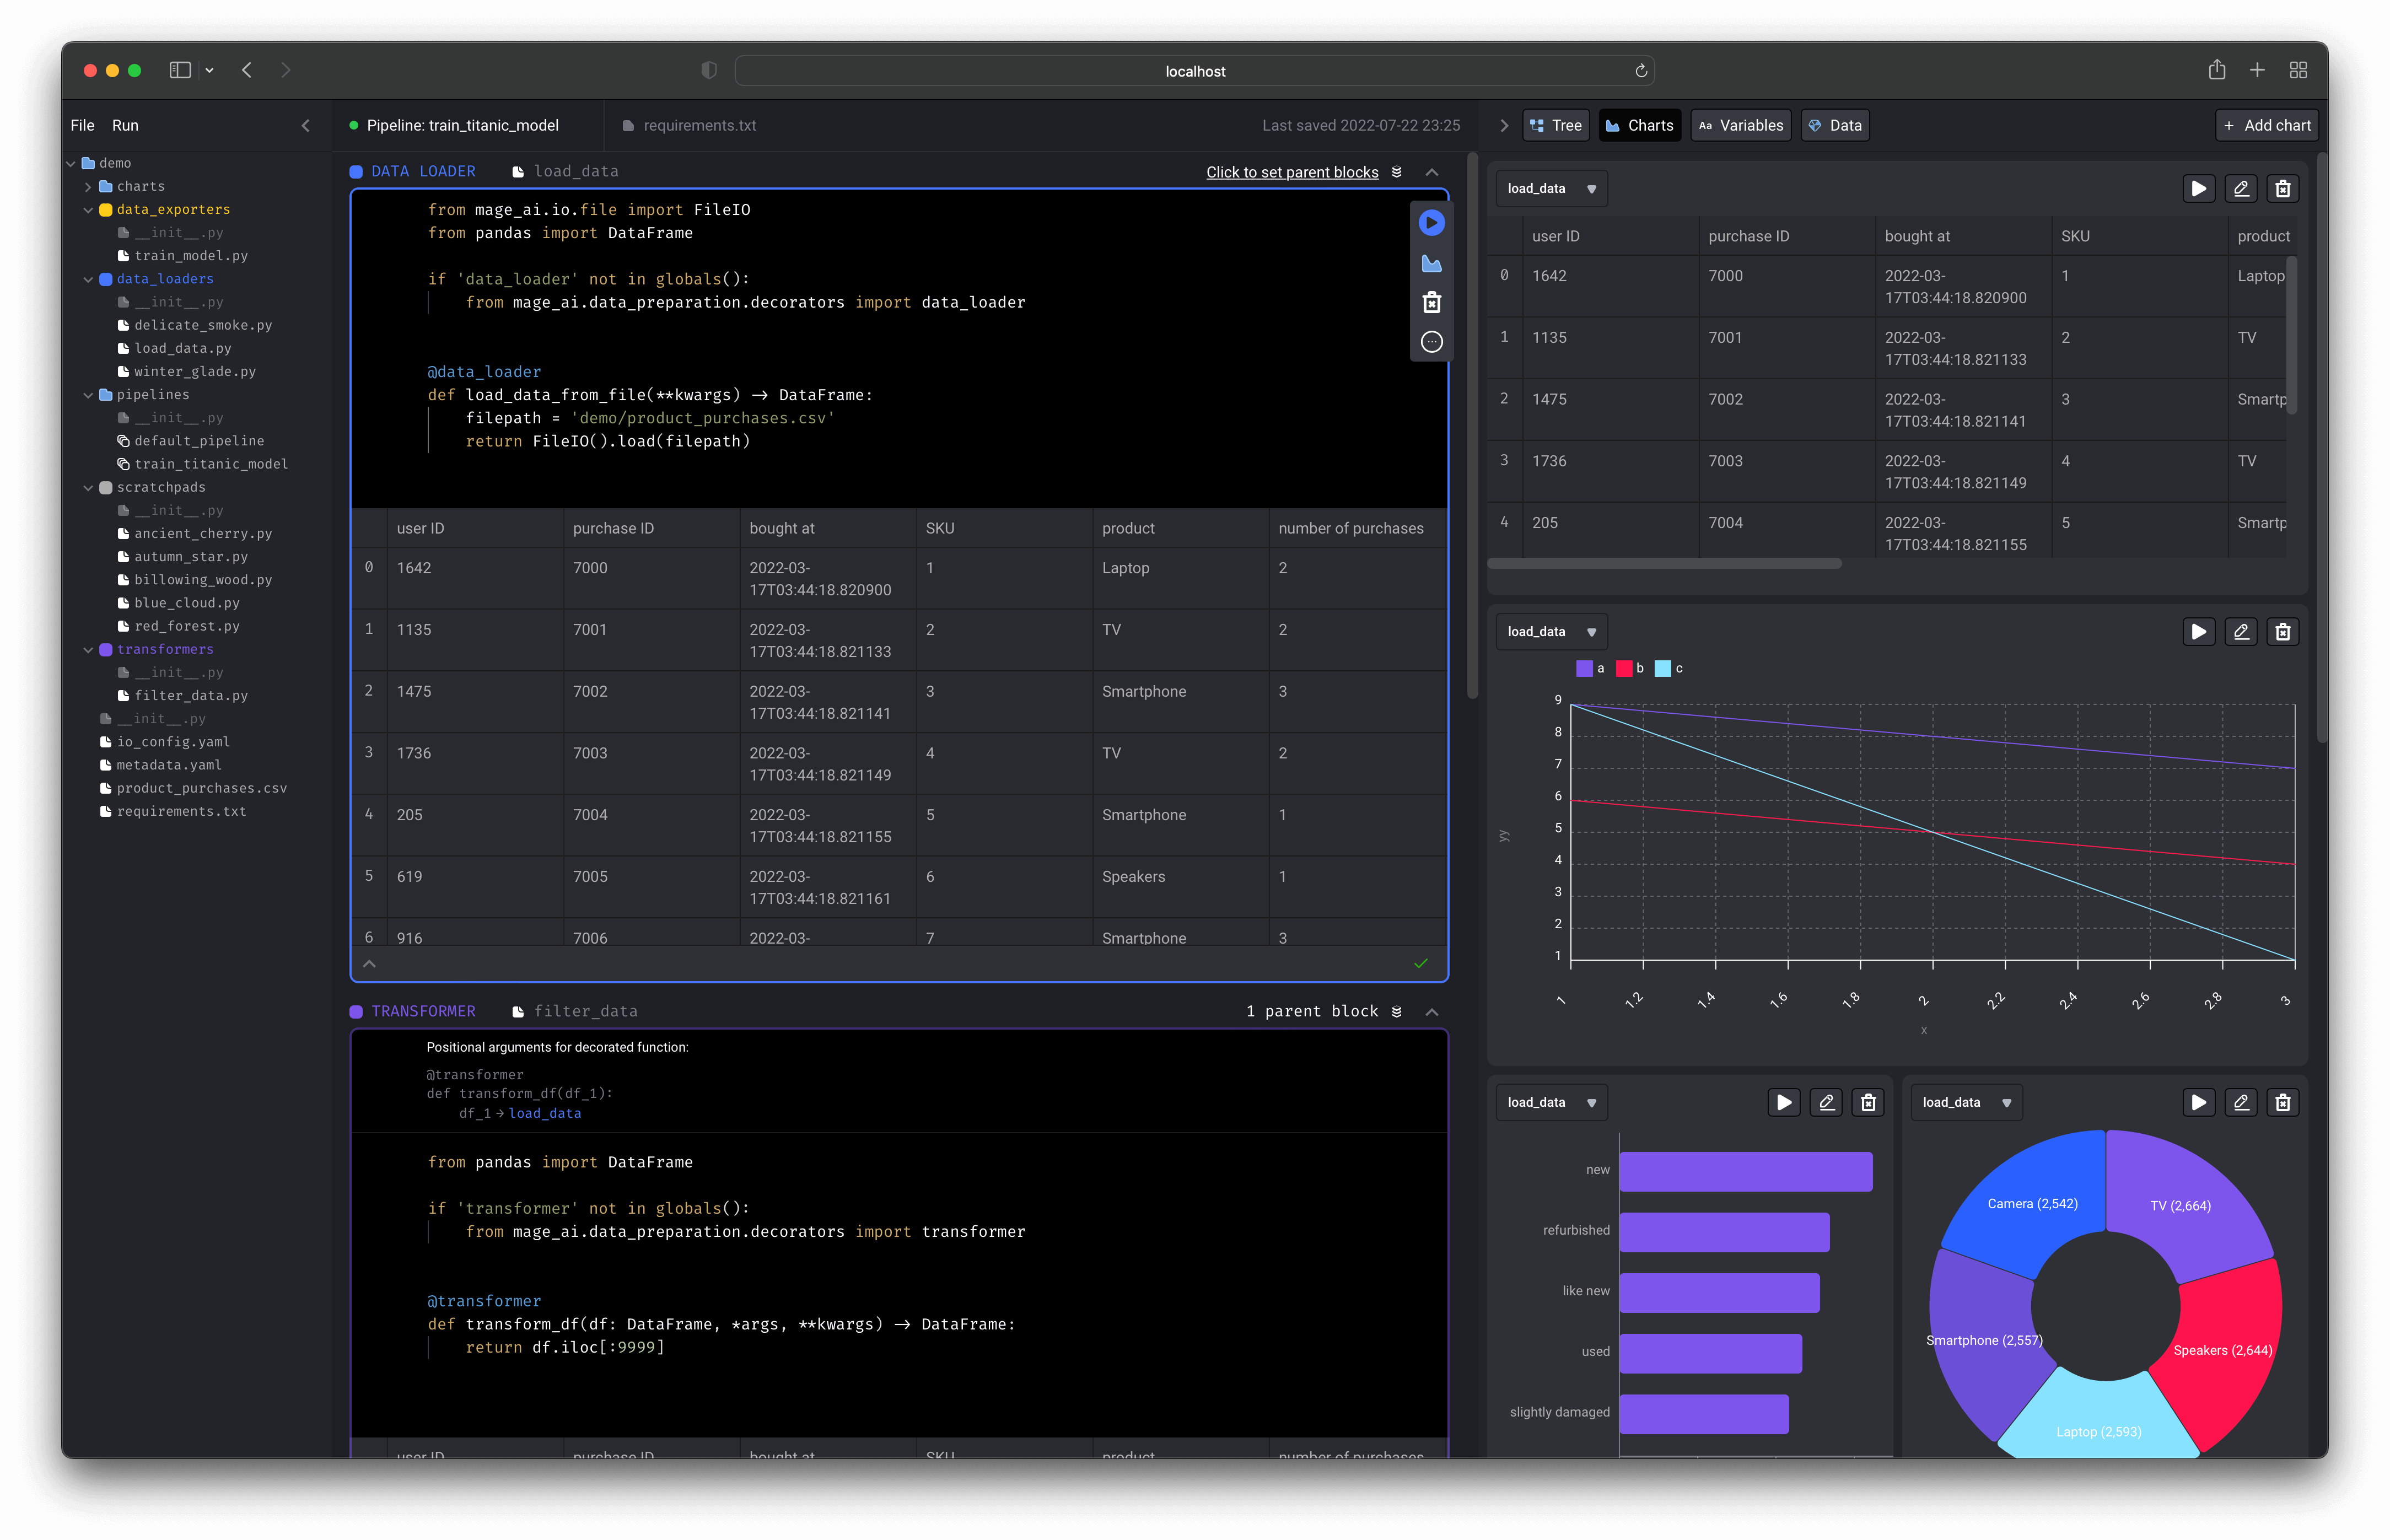Image resolution: width=2390 pixels, height=1540 pixels.
Task: Delete the load_data block via trash icon
Action: (x=1431, y=302)
